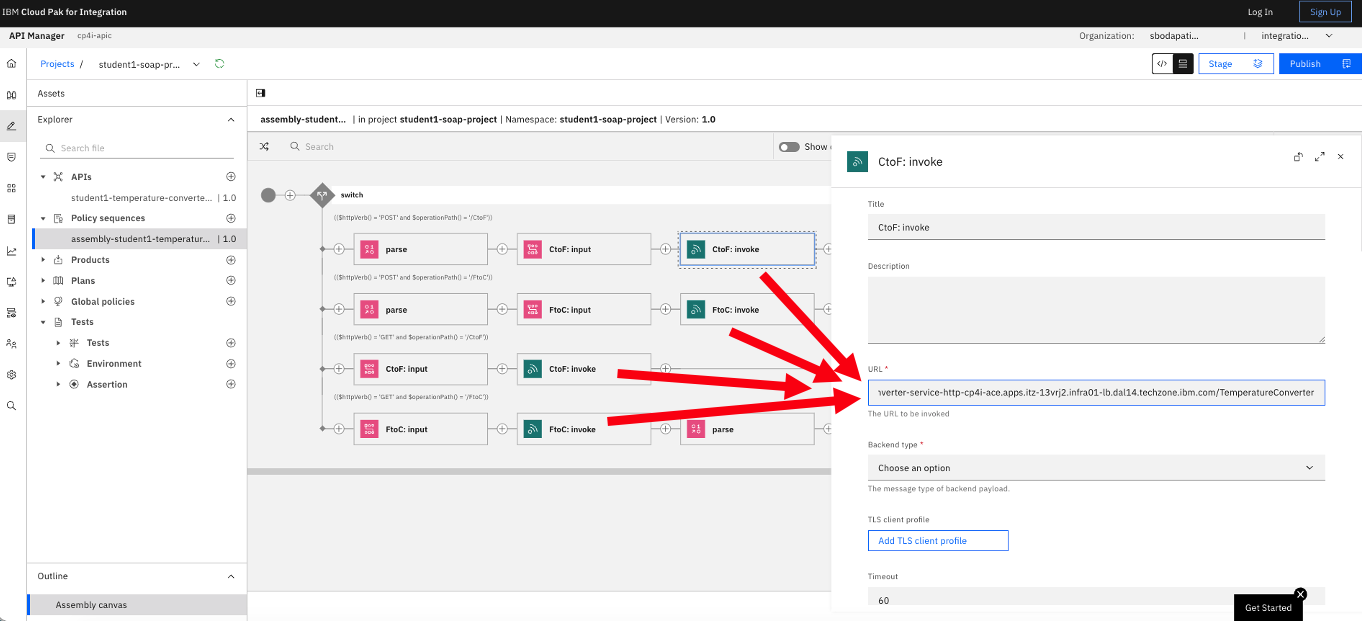1362x629 pixels.
Task: Open the settings gear icon in left sidebar
Action: [12, 374]
